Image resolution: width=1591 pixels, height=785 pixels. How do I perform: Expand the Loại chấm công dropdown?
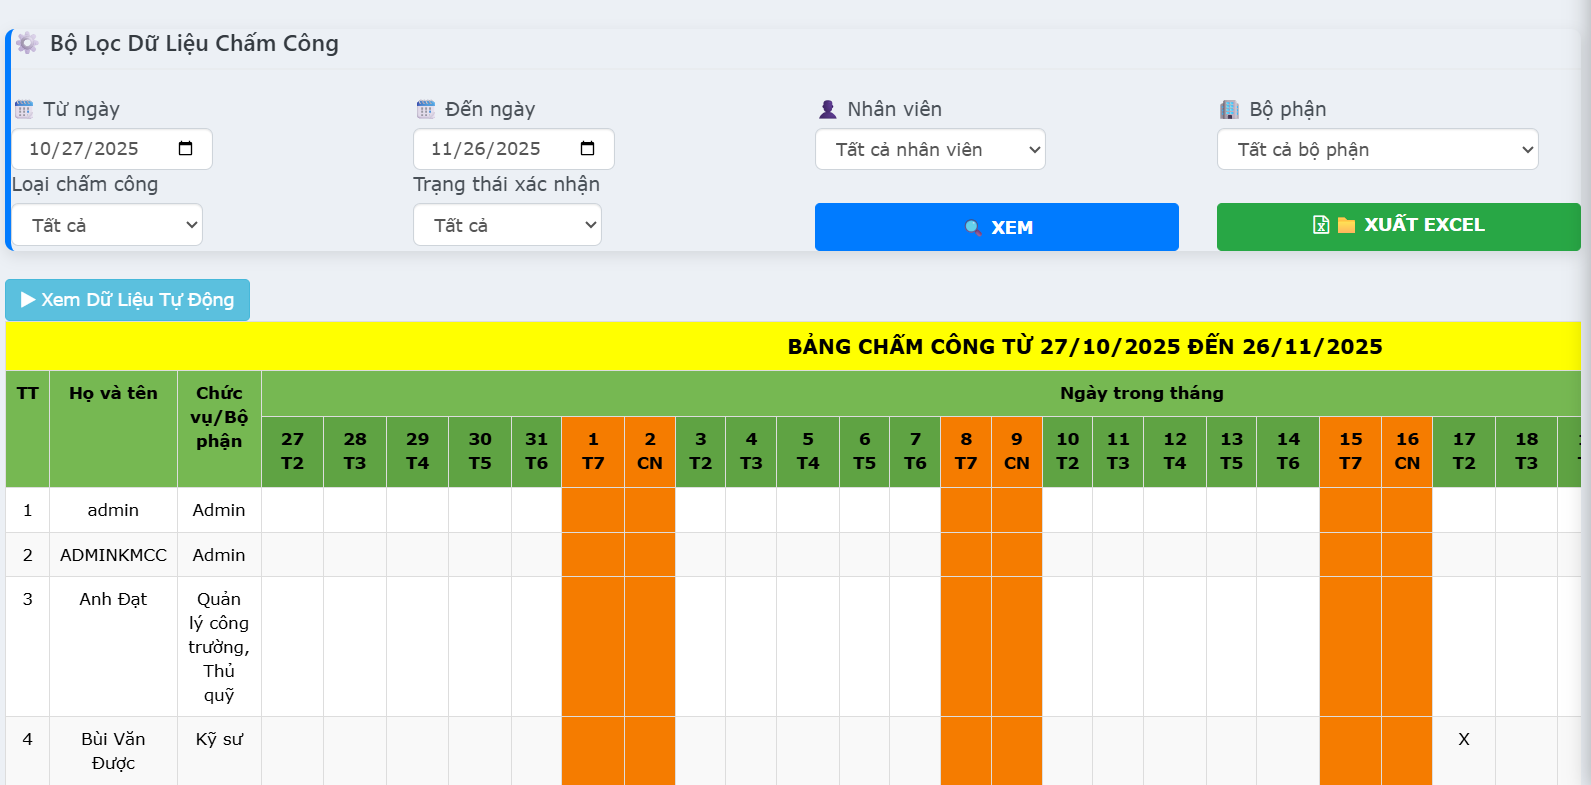(107, 225)
